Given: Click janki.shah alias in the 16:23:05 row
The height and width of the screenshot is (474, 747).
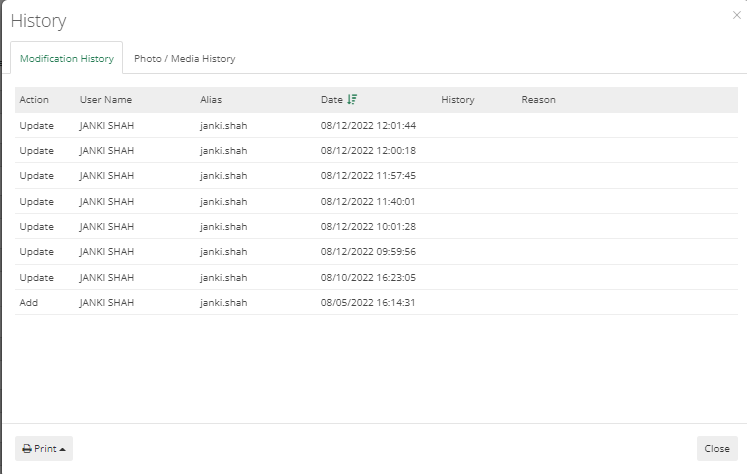Looking at the screenshot, I should (223, 277).
